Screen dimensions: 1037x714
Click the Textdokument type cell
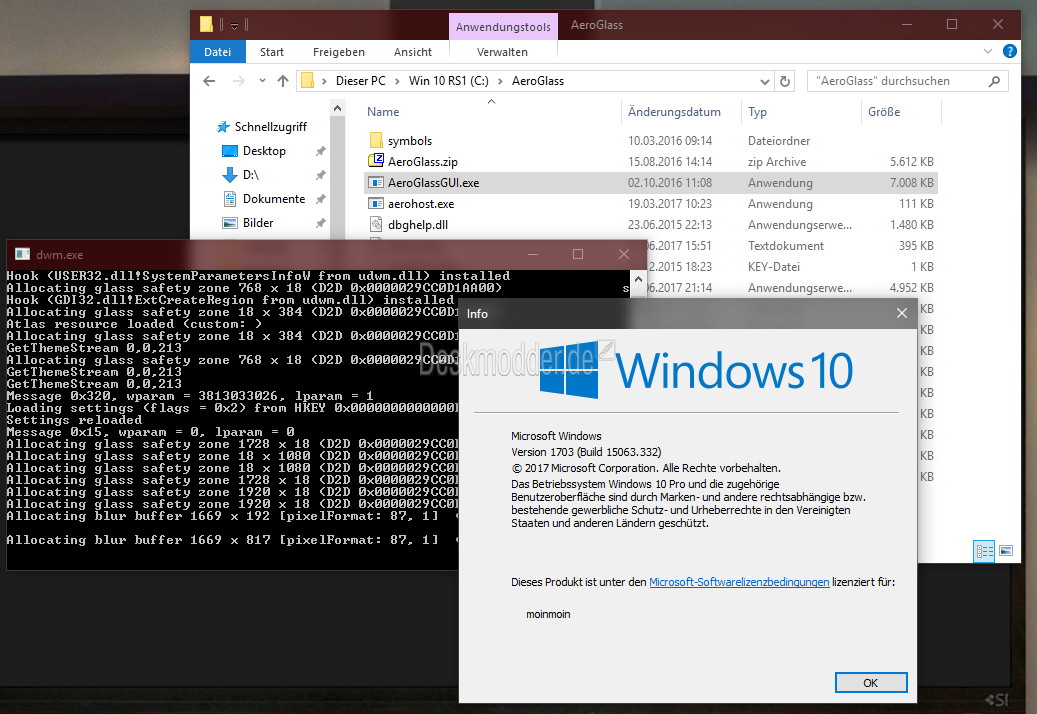pyautogui.click(x=786, y=246)
